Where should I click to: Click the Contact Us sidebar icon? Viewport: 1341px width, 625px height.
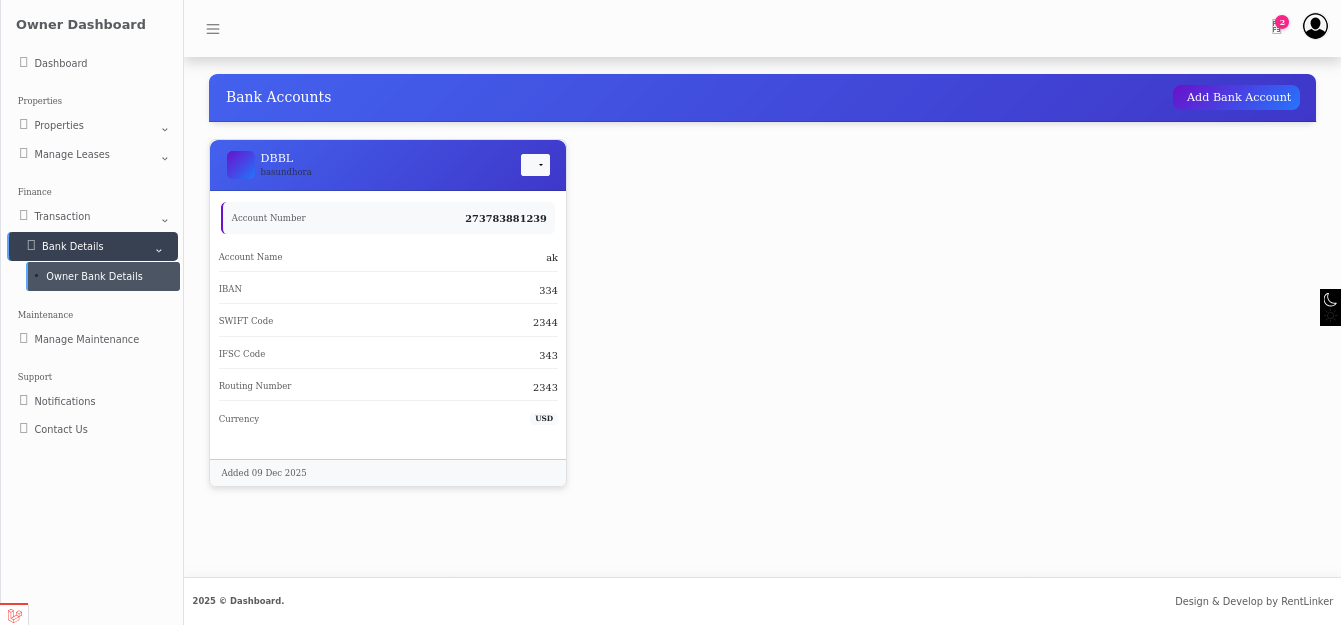[24, 429]
